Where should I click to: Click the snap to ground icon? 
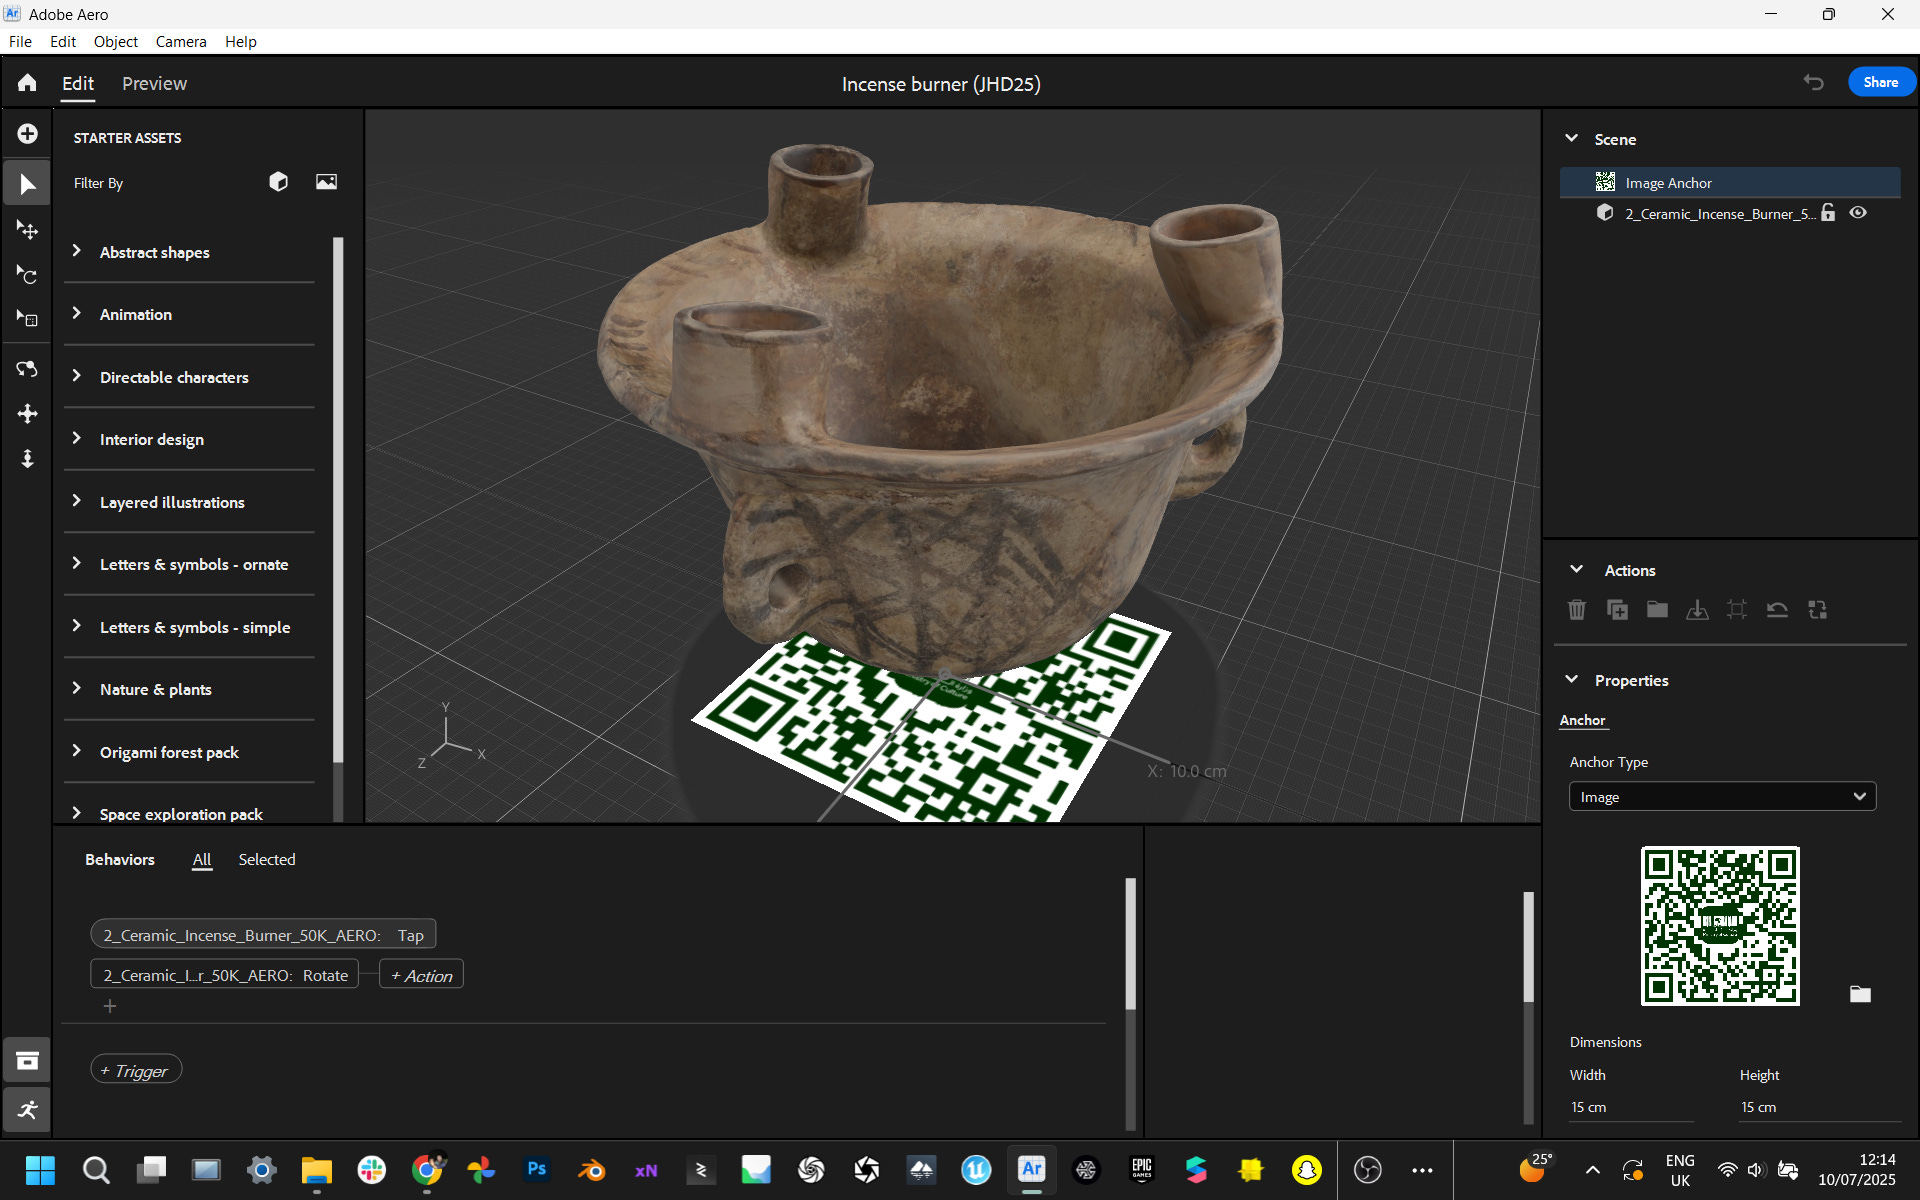(1697, 609)
